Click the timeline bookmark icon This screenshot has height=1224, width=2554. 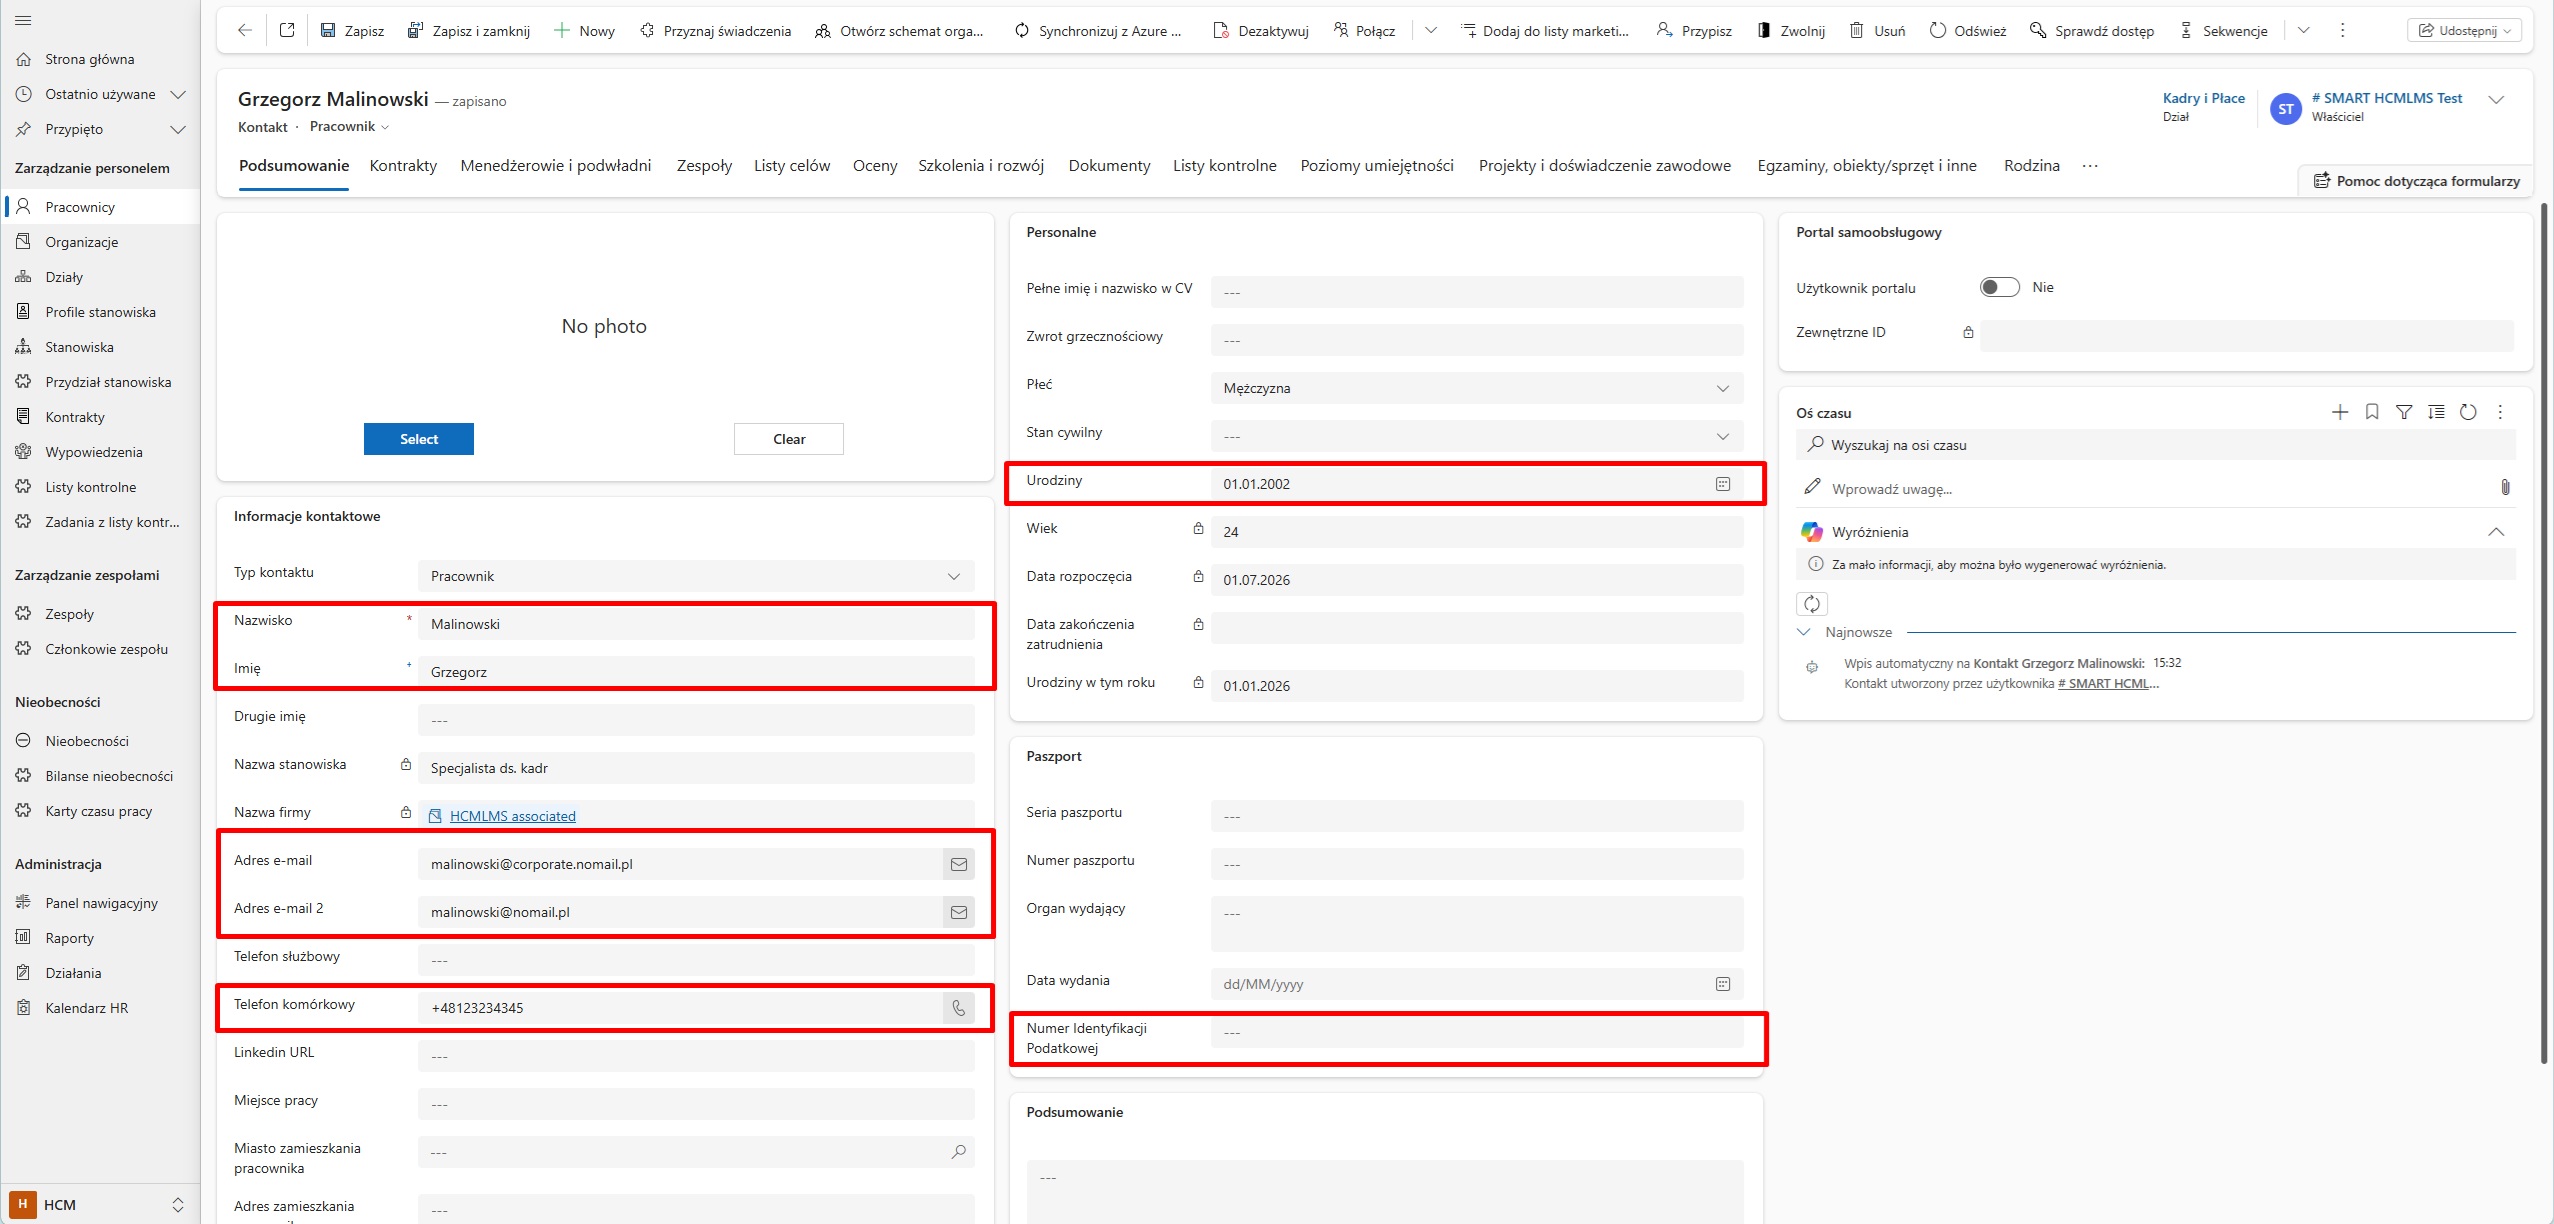tap(2372, 412)
